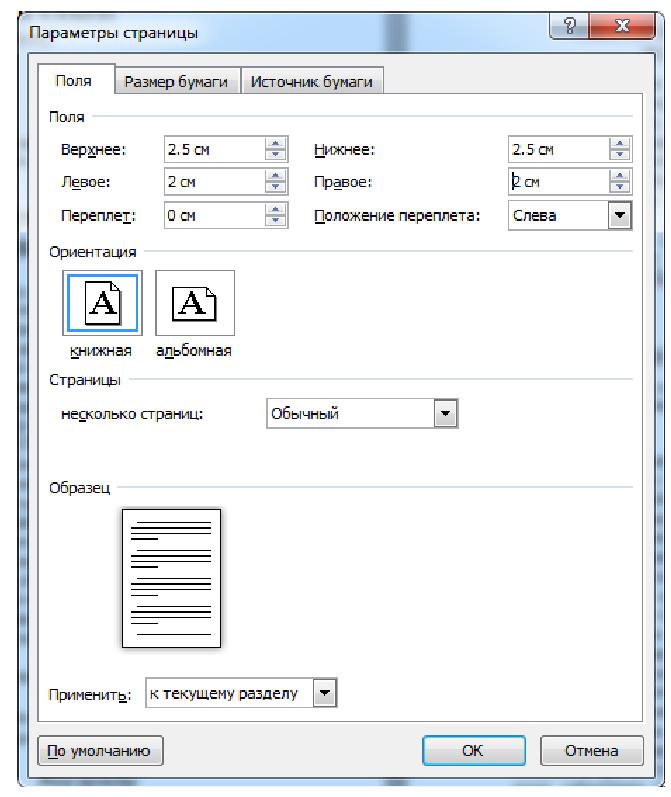Viewport: 671px width, 797px height.
Task: Click the page sample preview thumbnail
Action: tap(171, 578)
